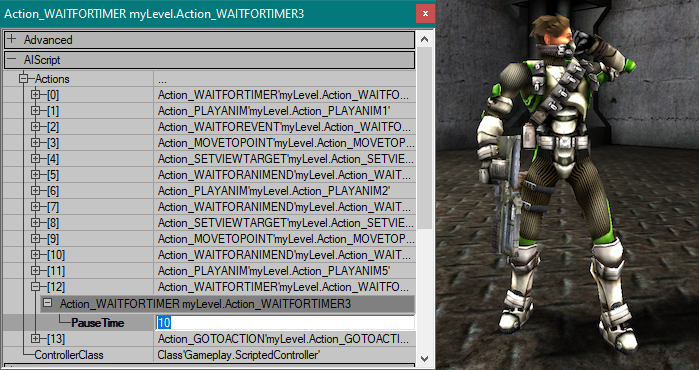Click the scrollbar up arrow
The width and height of the screenshot is (699, 370).
[x=424, y=40]
